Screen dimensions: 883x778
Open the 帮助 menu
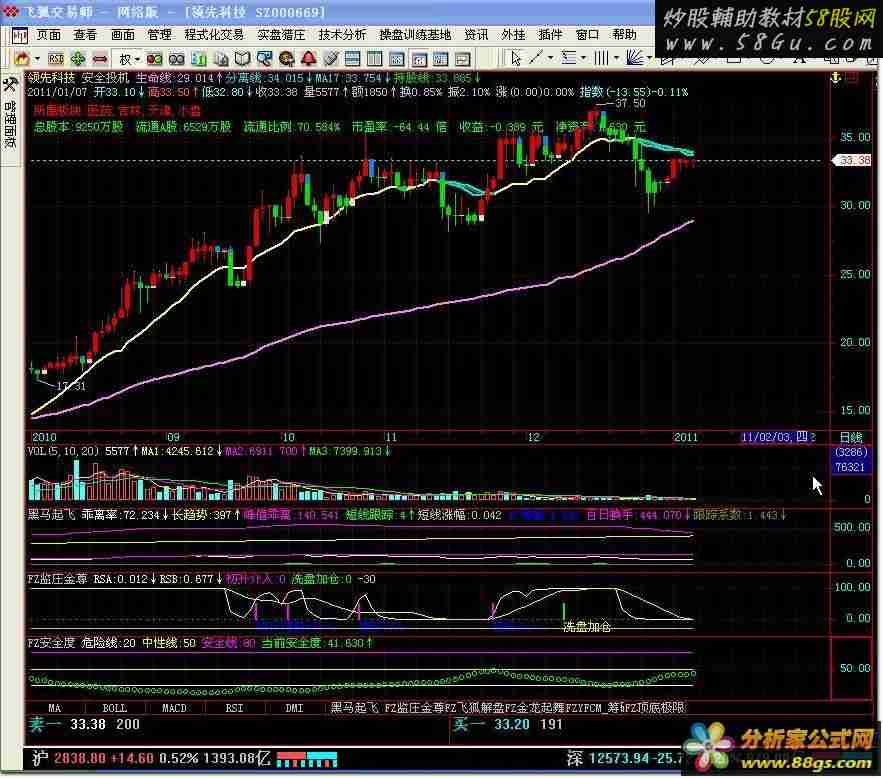point(625,35)
